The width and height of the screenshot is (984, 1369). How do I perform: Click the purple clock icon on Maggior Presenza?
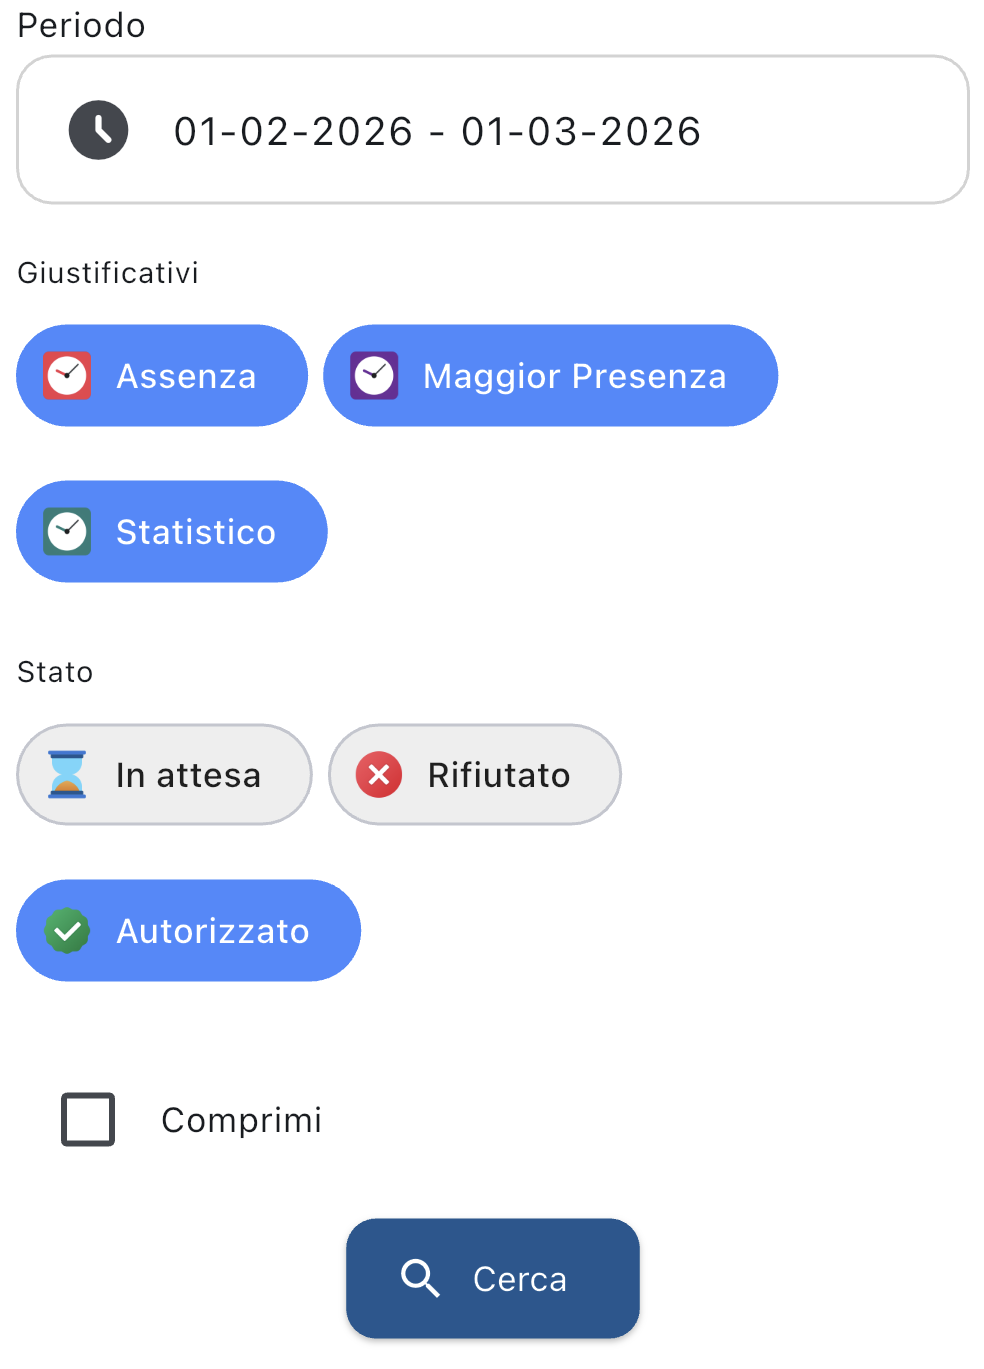374,376
